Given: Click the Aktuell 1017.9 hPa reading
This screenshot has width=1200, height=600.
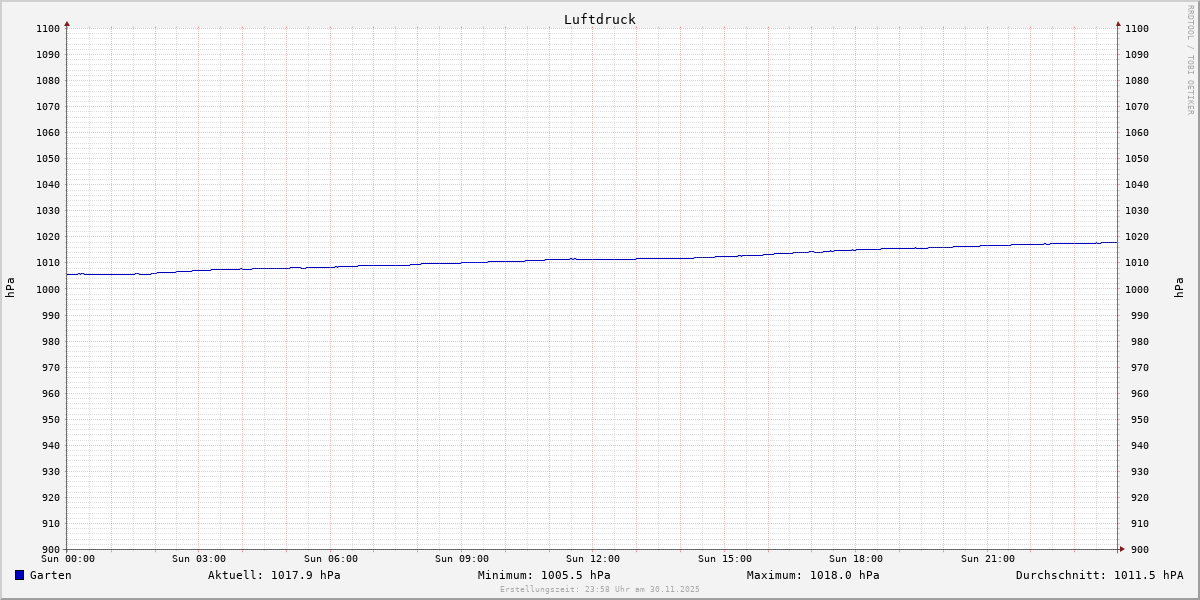Looking at the screenshot, I should click(274, 575).
